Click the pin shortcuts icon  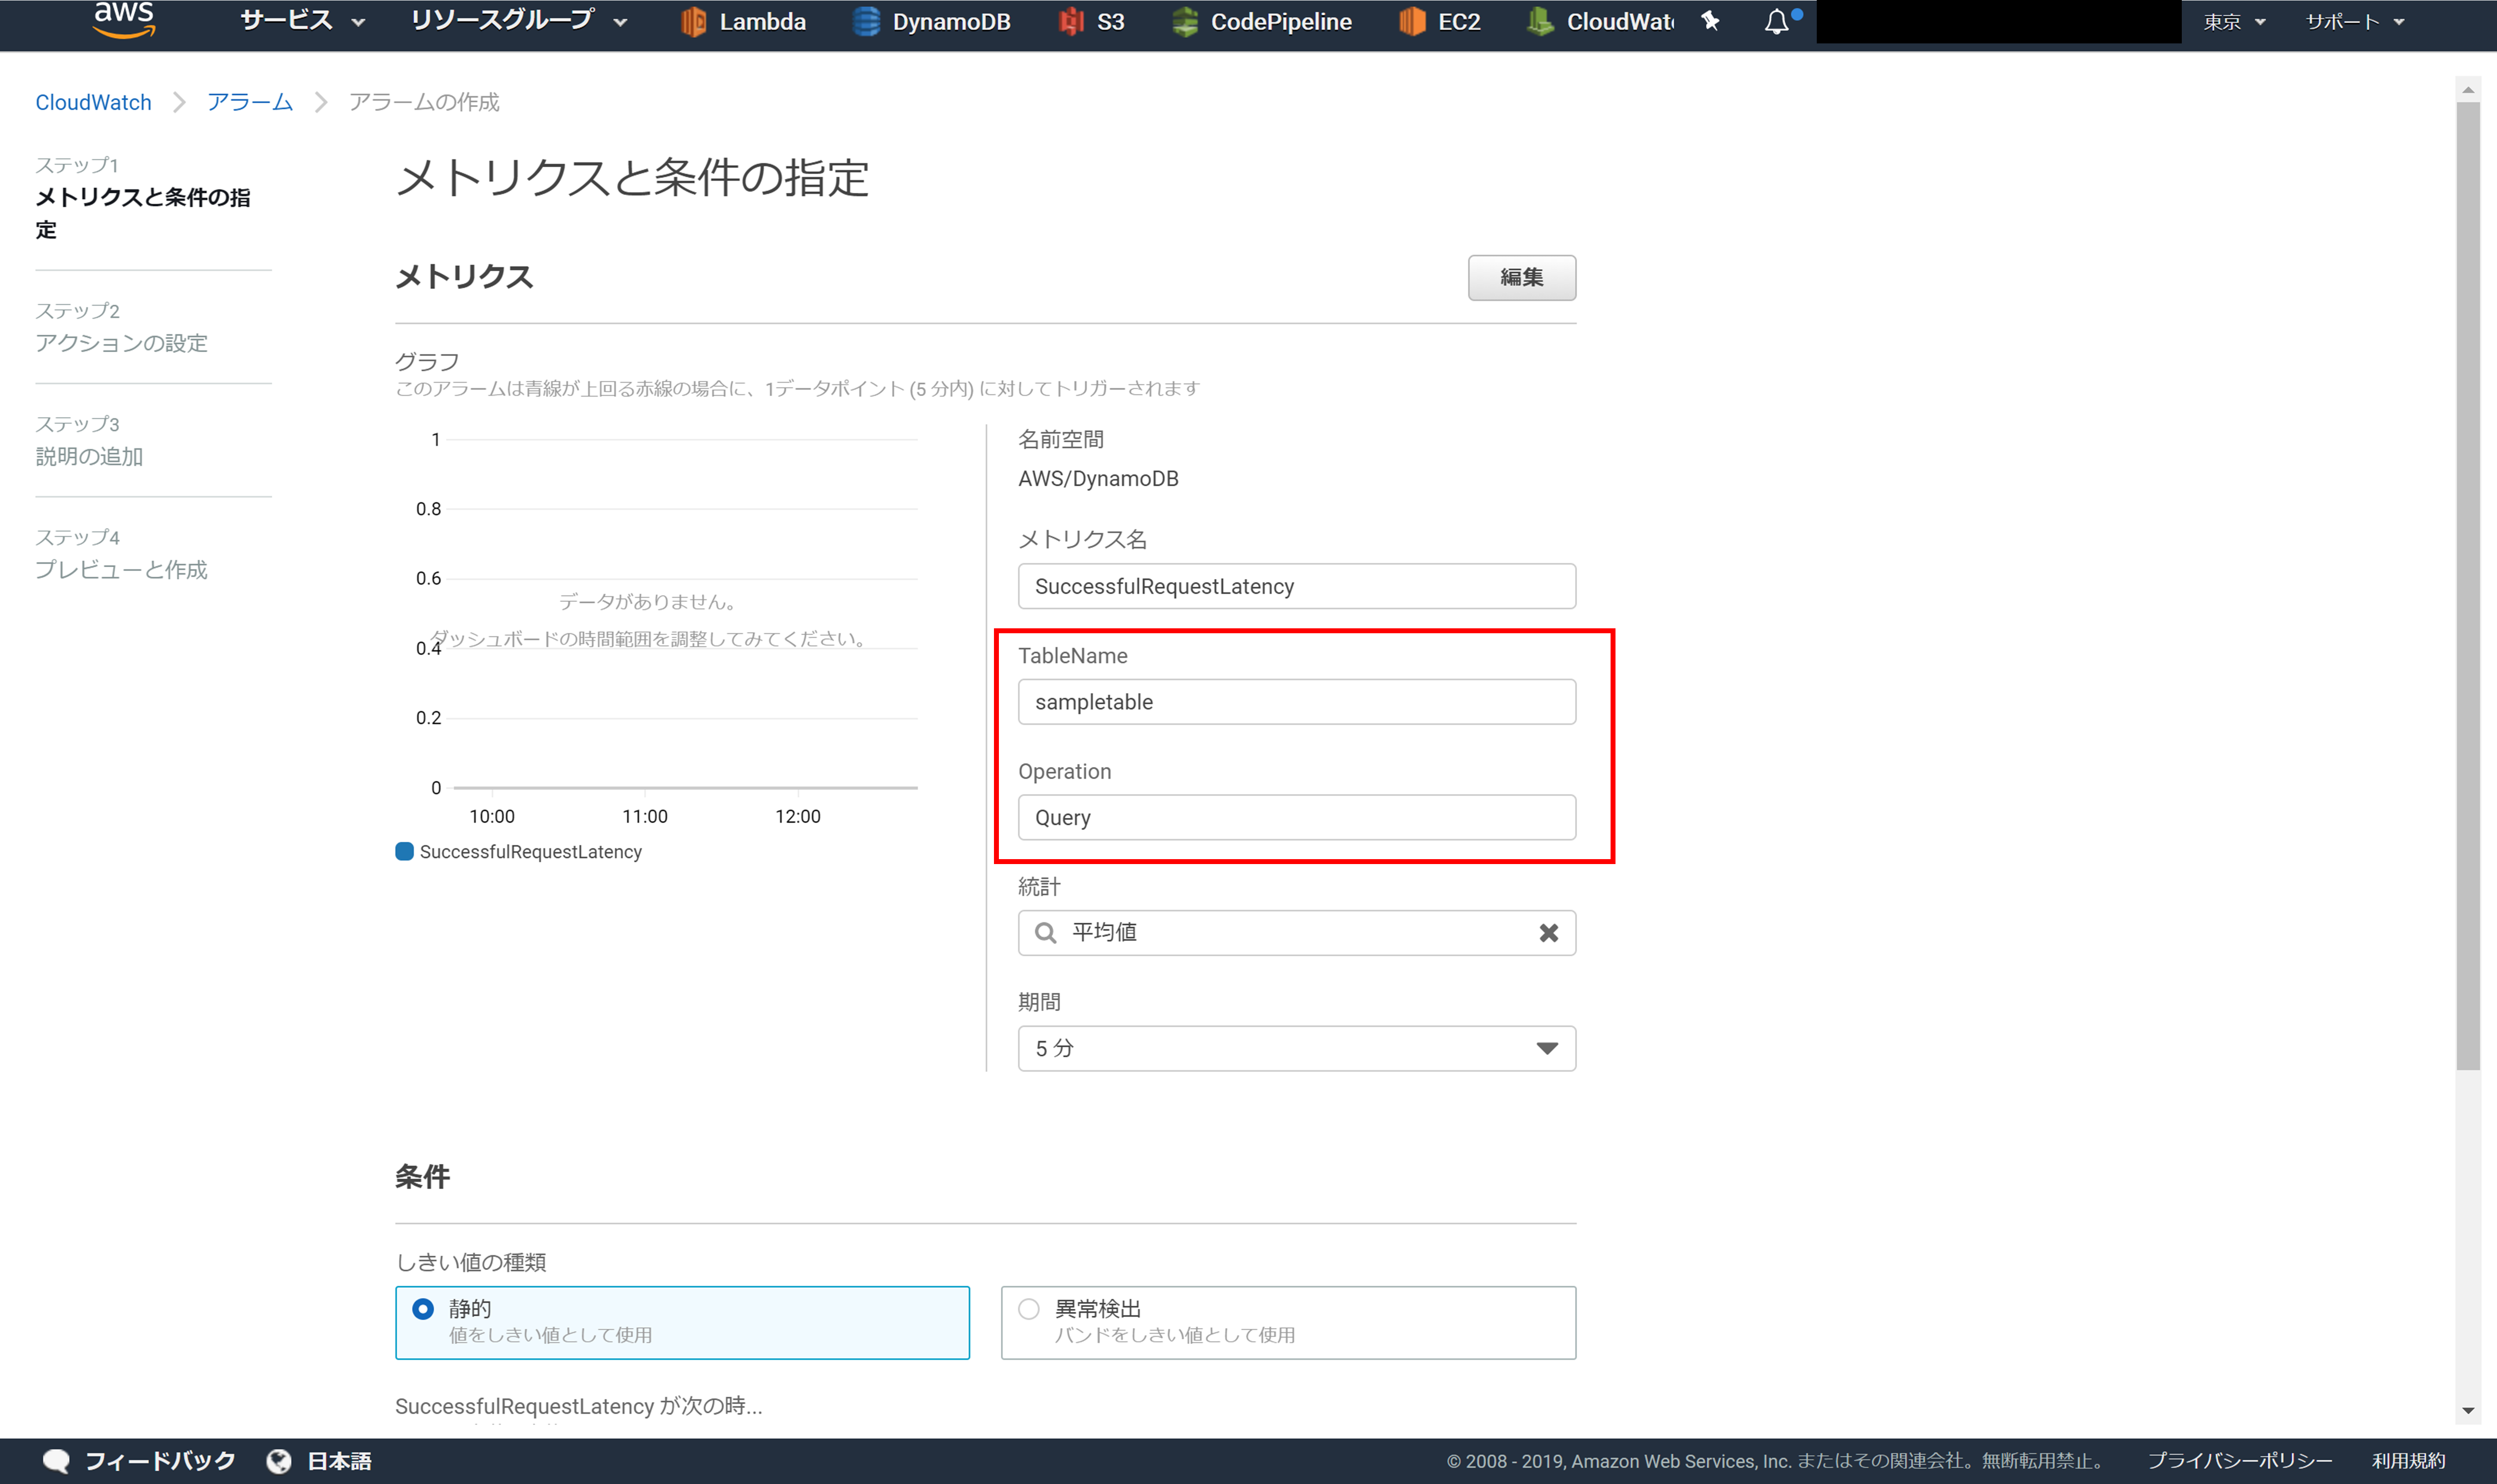pyautogui.click(x=1710, y=21)
